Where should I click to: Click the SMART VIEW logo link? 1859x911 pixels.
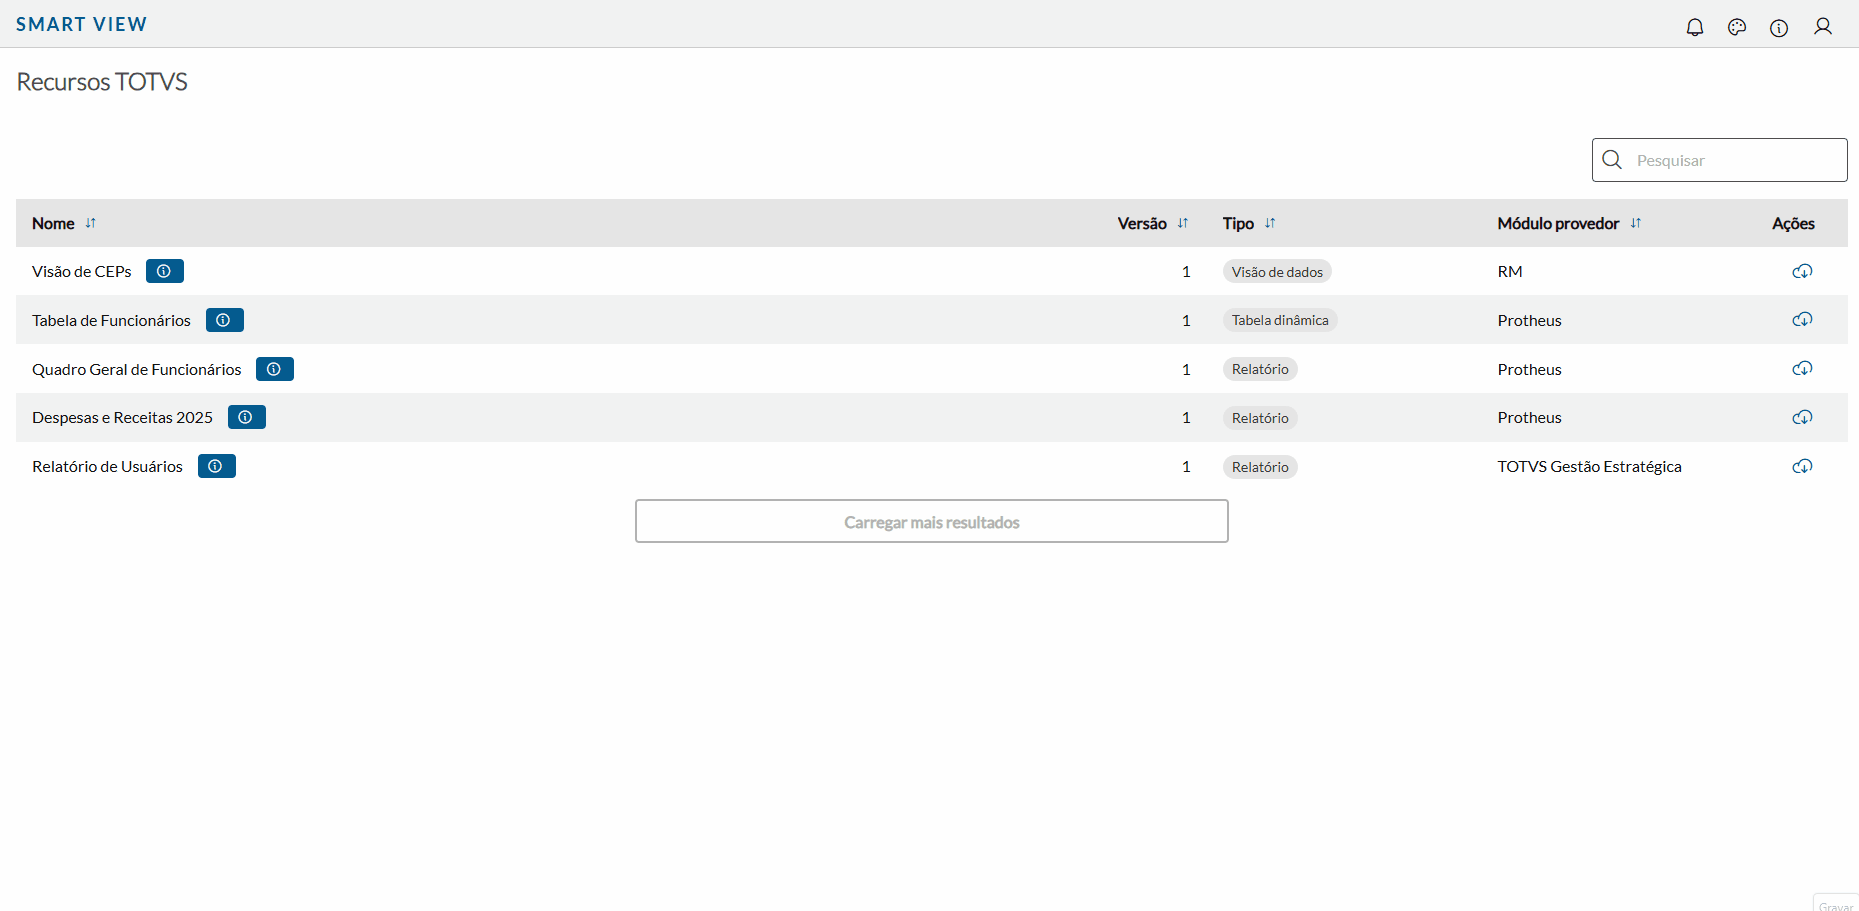tap(81, 24)
